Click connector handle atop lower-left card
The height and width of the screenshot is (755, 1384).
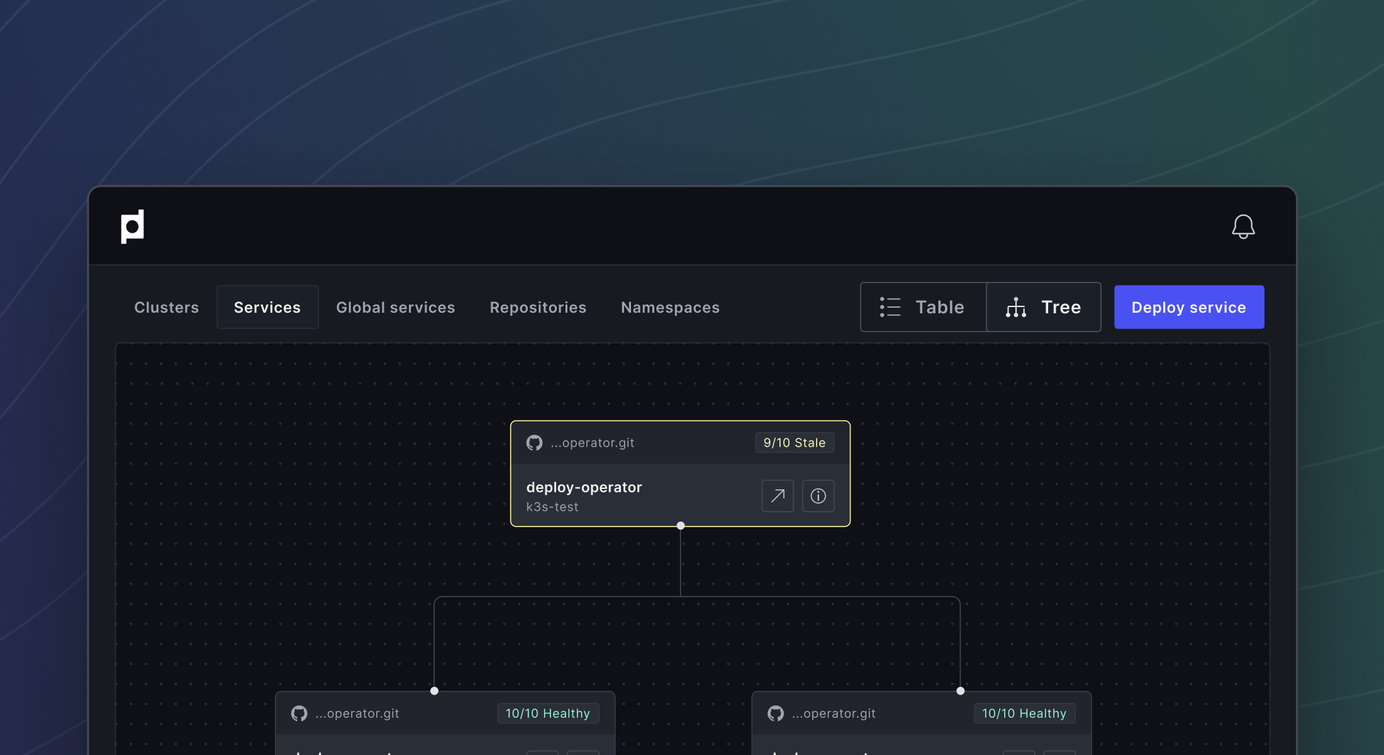click(x=434, y=690)
